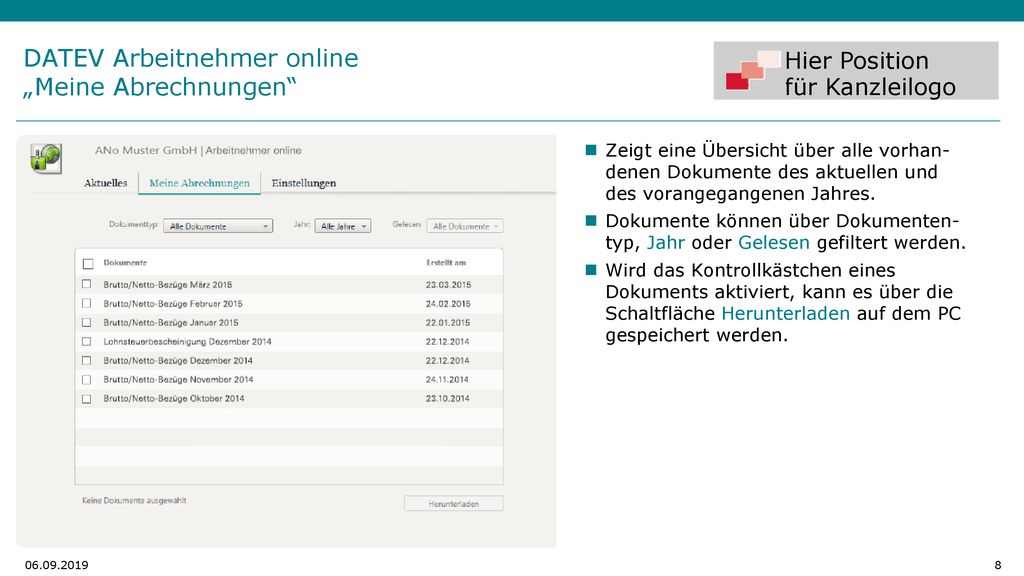1024x576 pixels.
Task: Toggle the select-all Dokumente checkbox
Action: coord(88,264)
